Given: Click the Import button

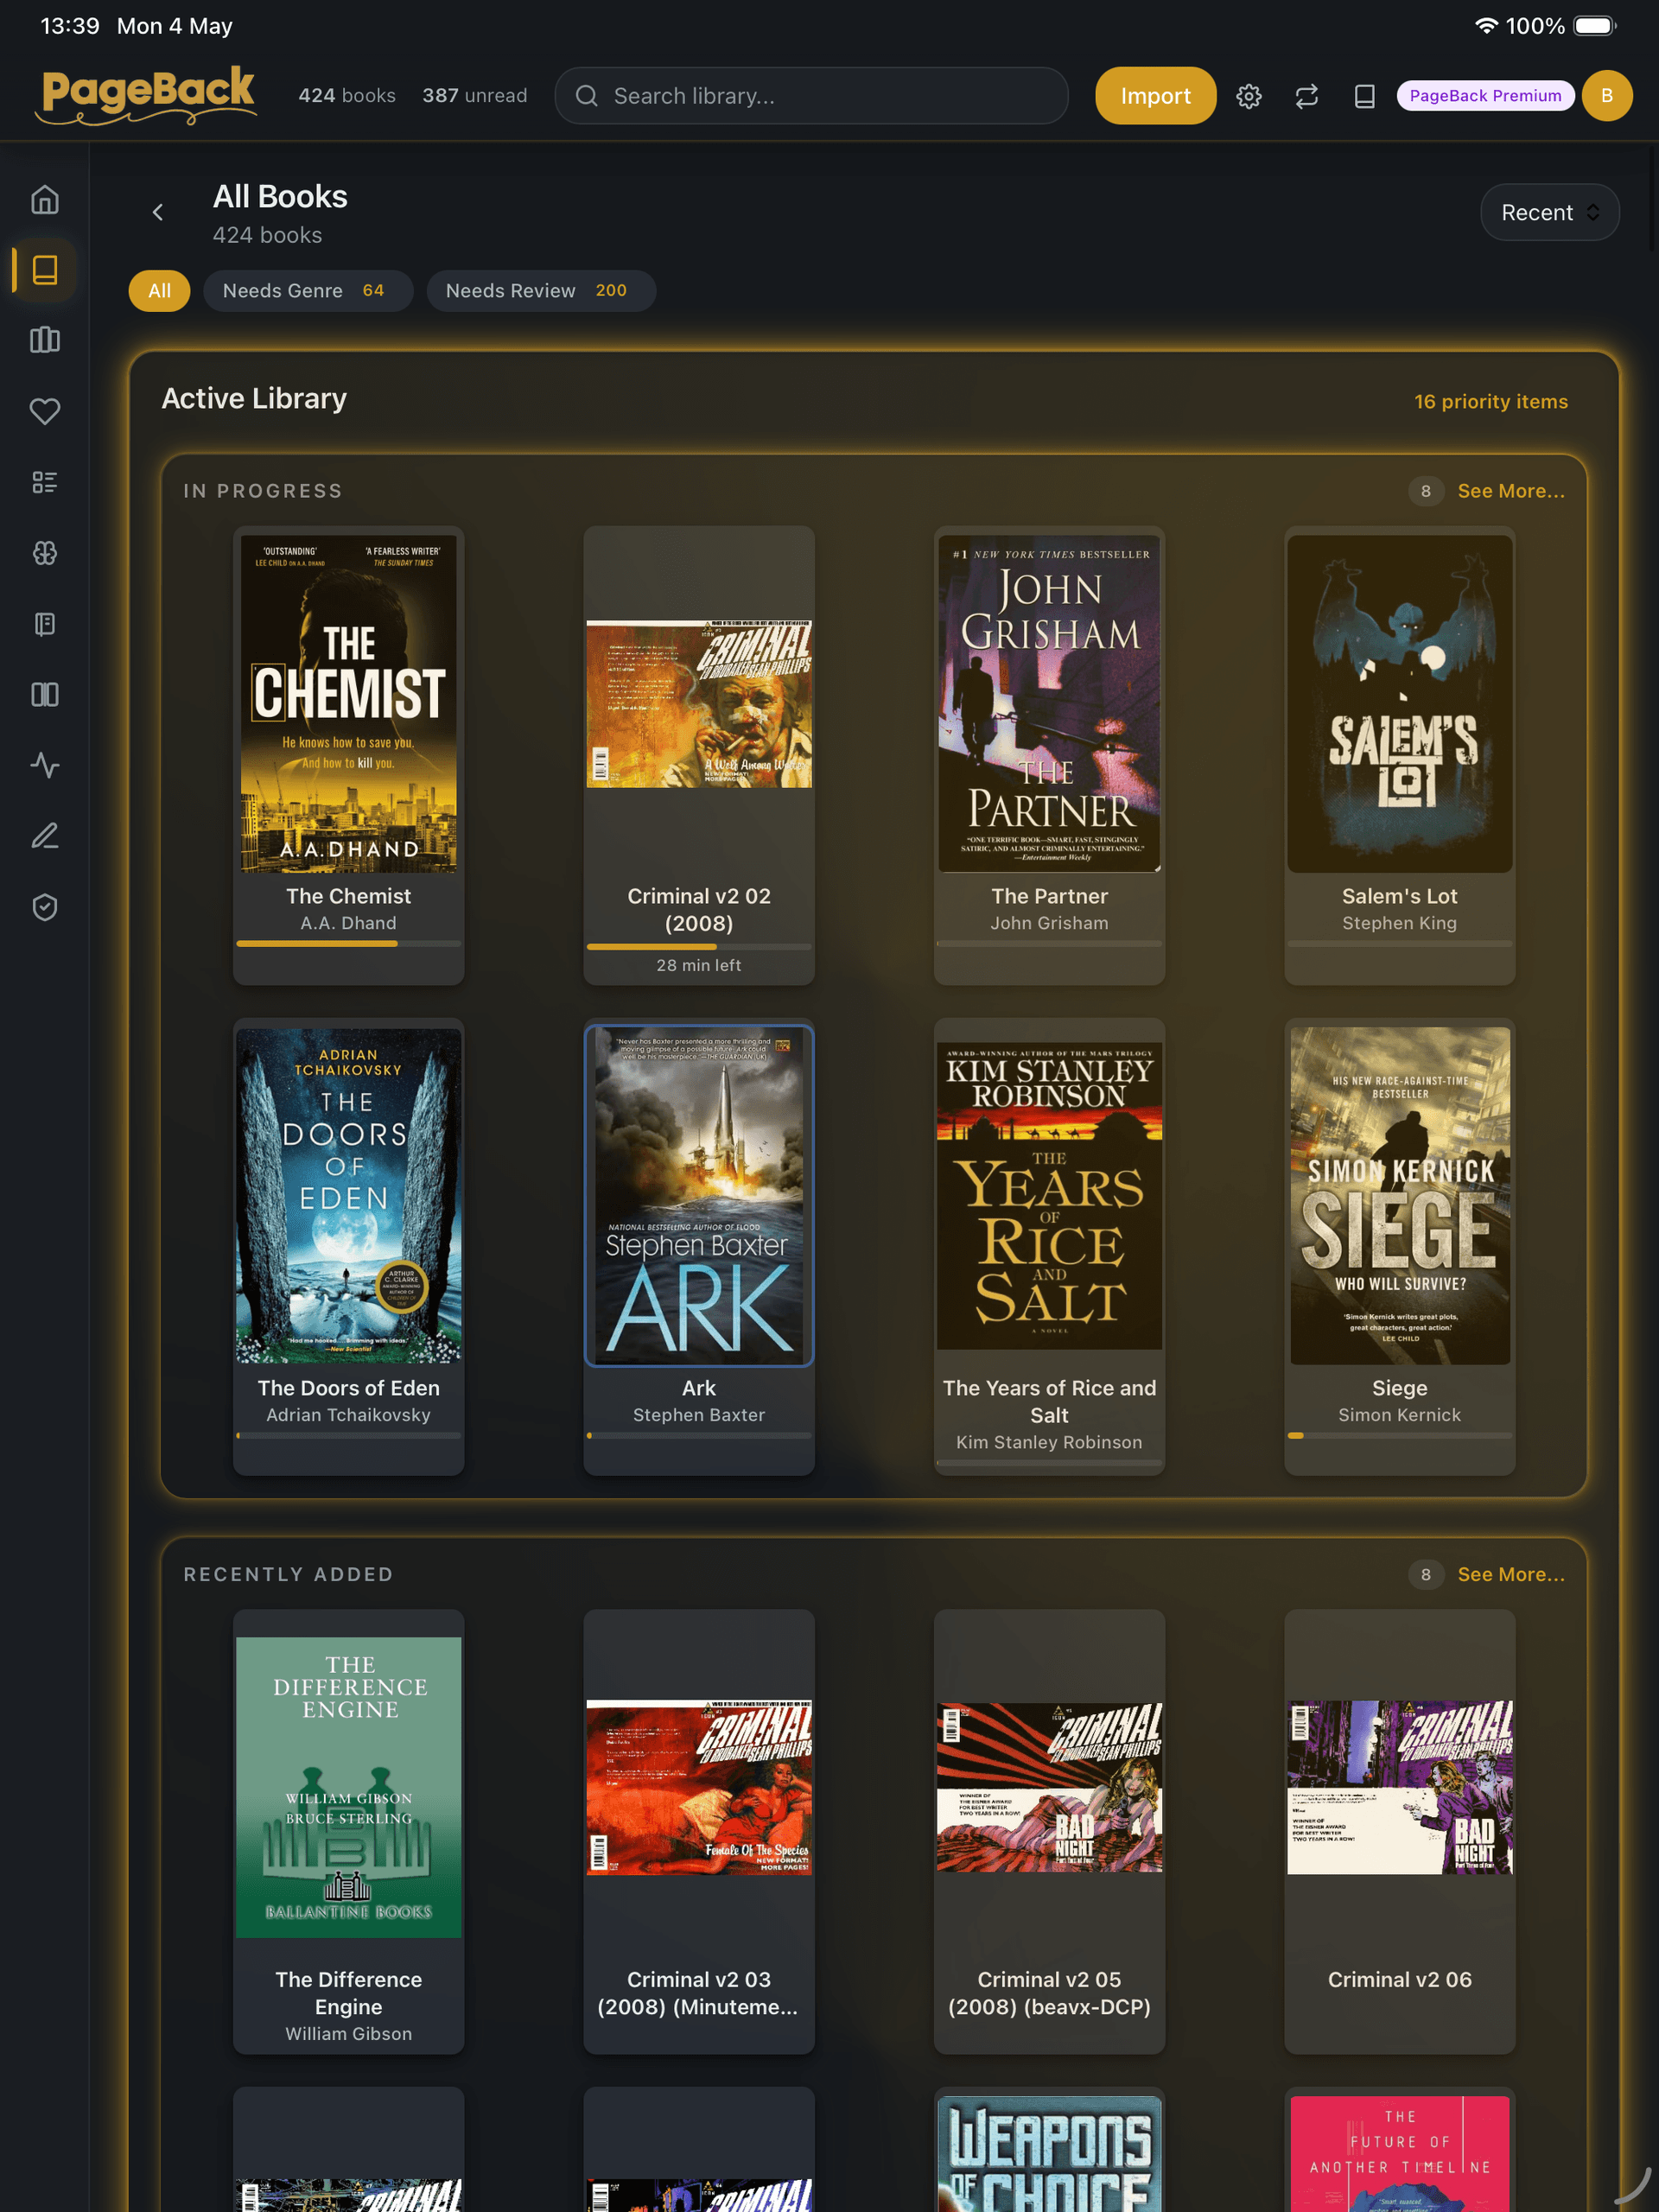Looking at the screenshot, I should point(1155,96).
